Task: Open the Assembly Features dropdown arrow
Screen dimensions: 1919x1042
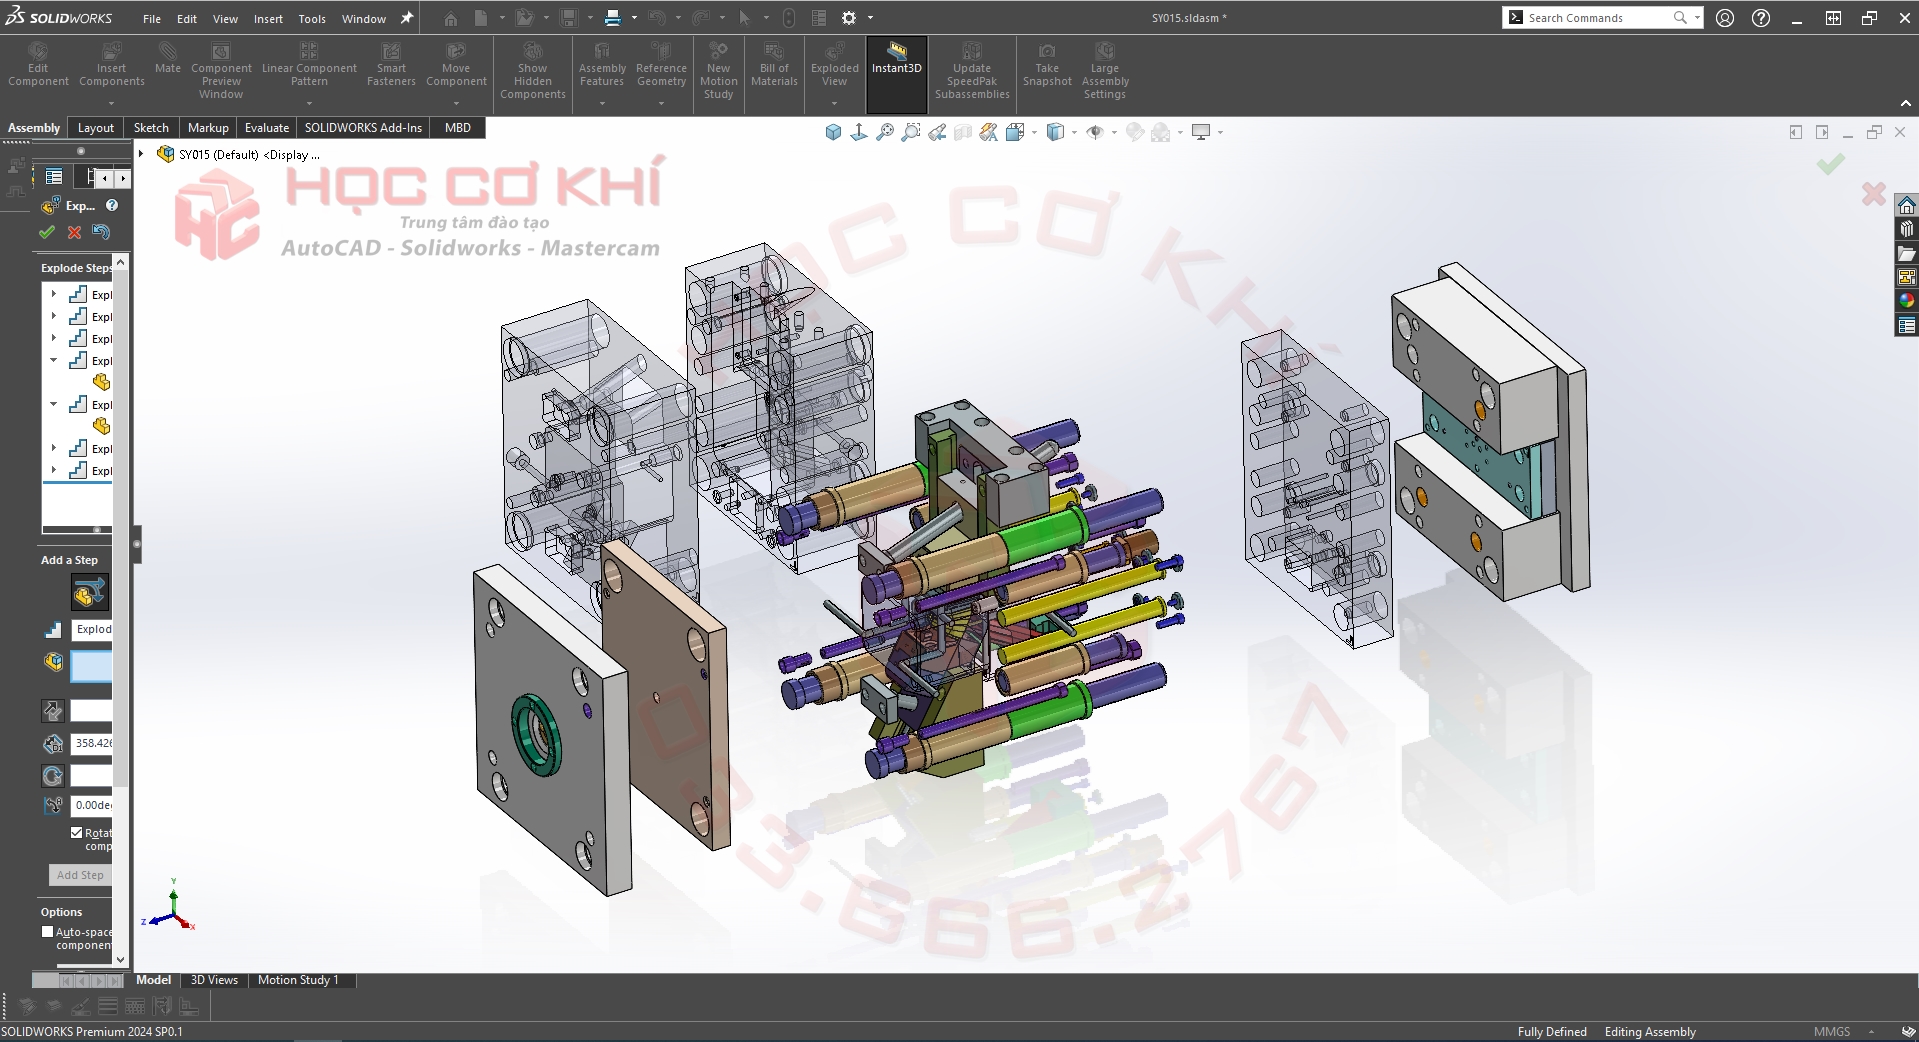Action: [x=602, y=103]
